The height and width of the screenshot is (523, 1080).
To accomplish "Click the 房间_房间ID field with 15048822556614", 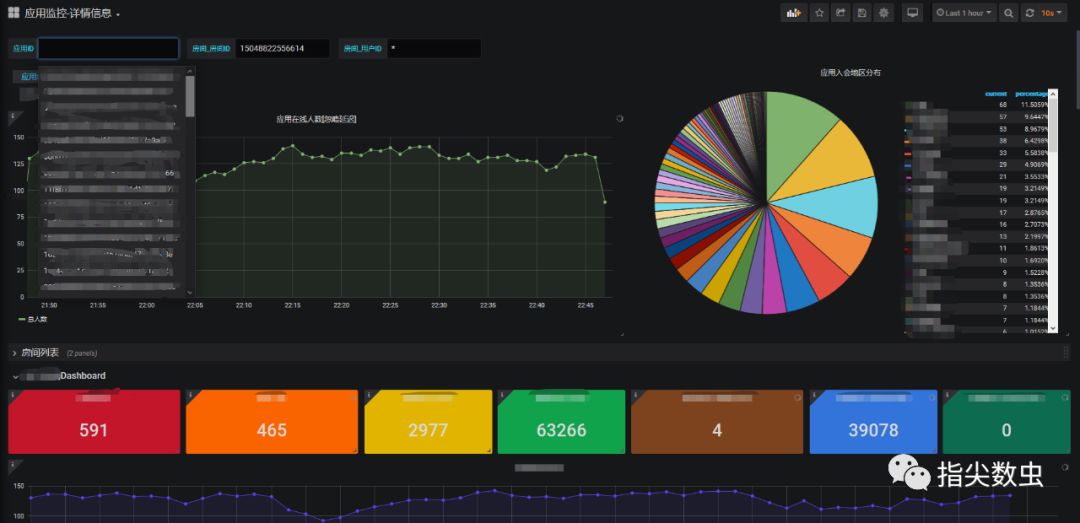I will [x=282, y=48].
